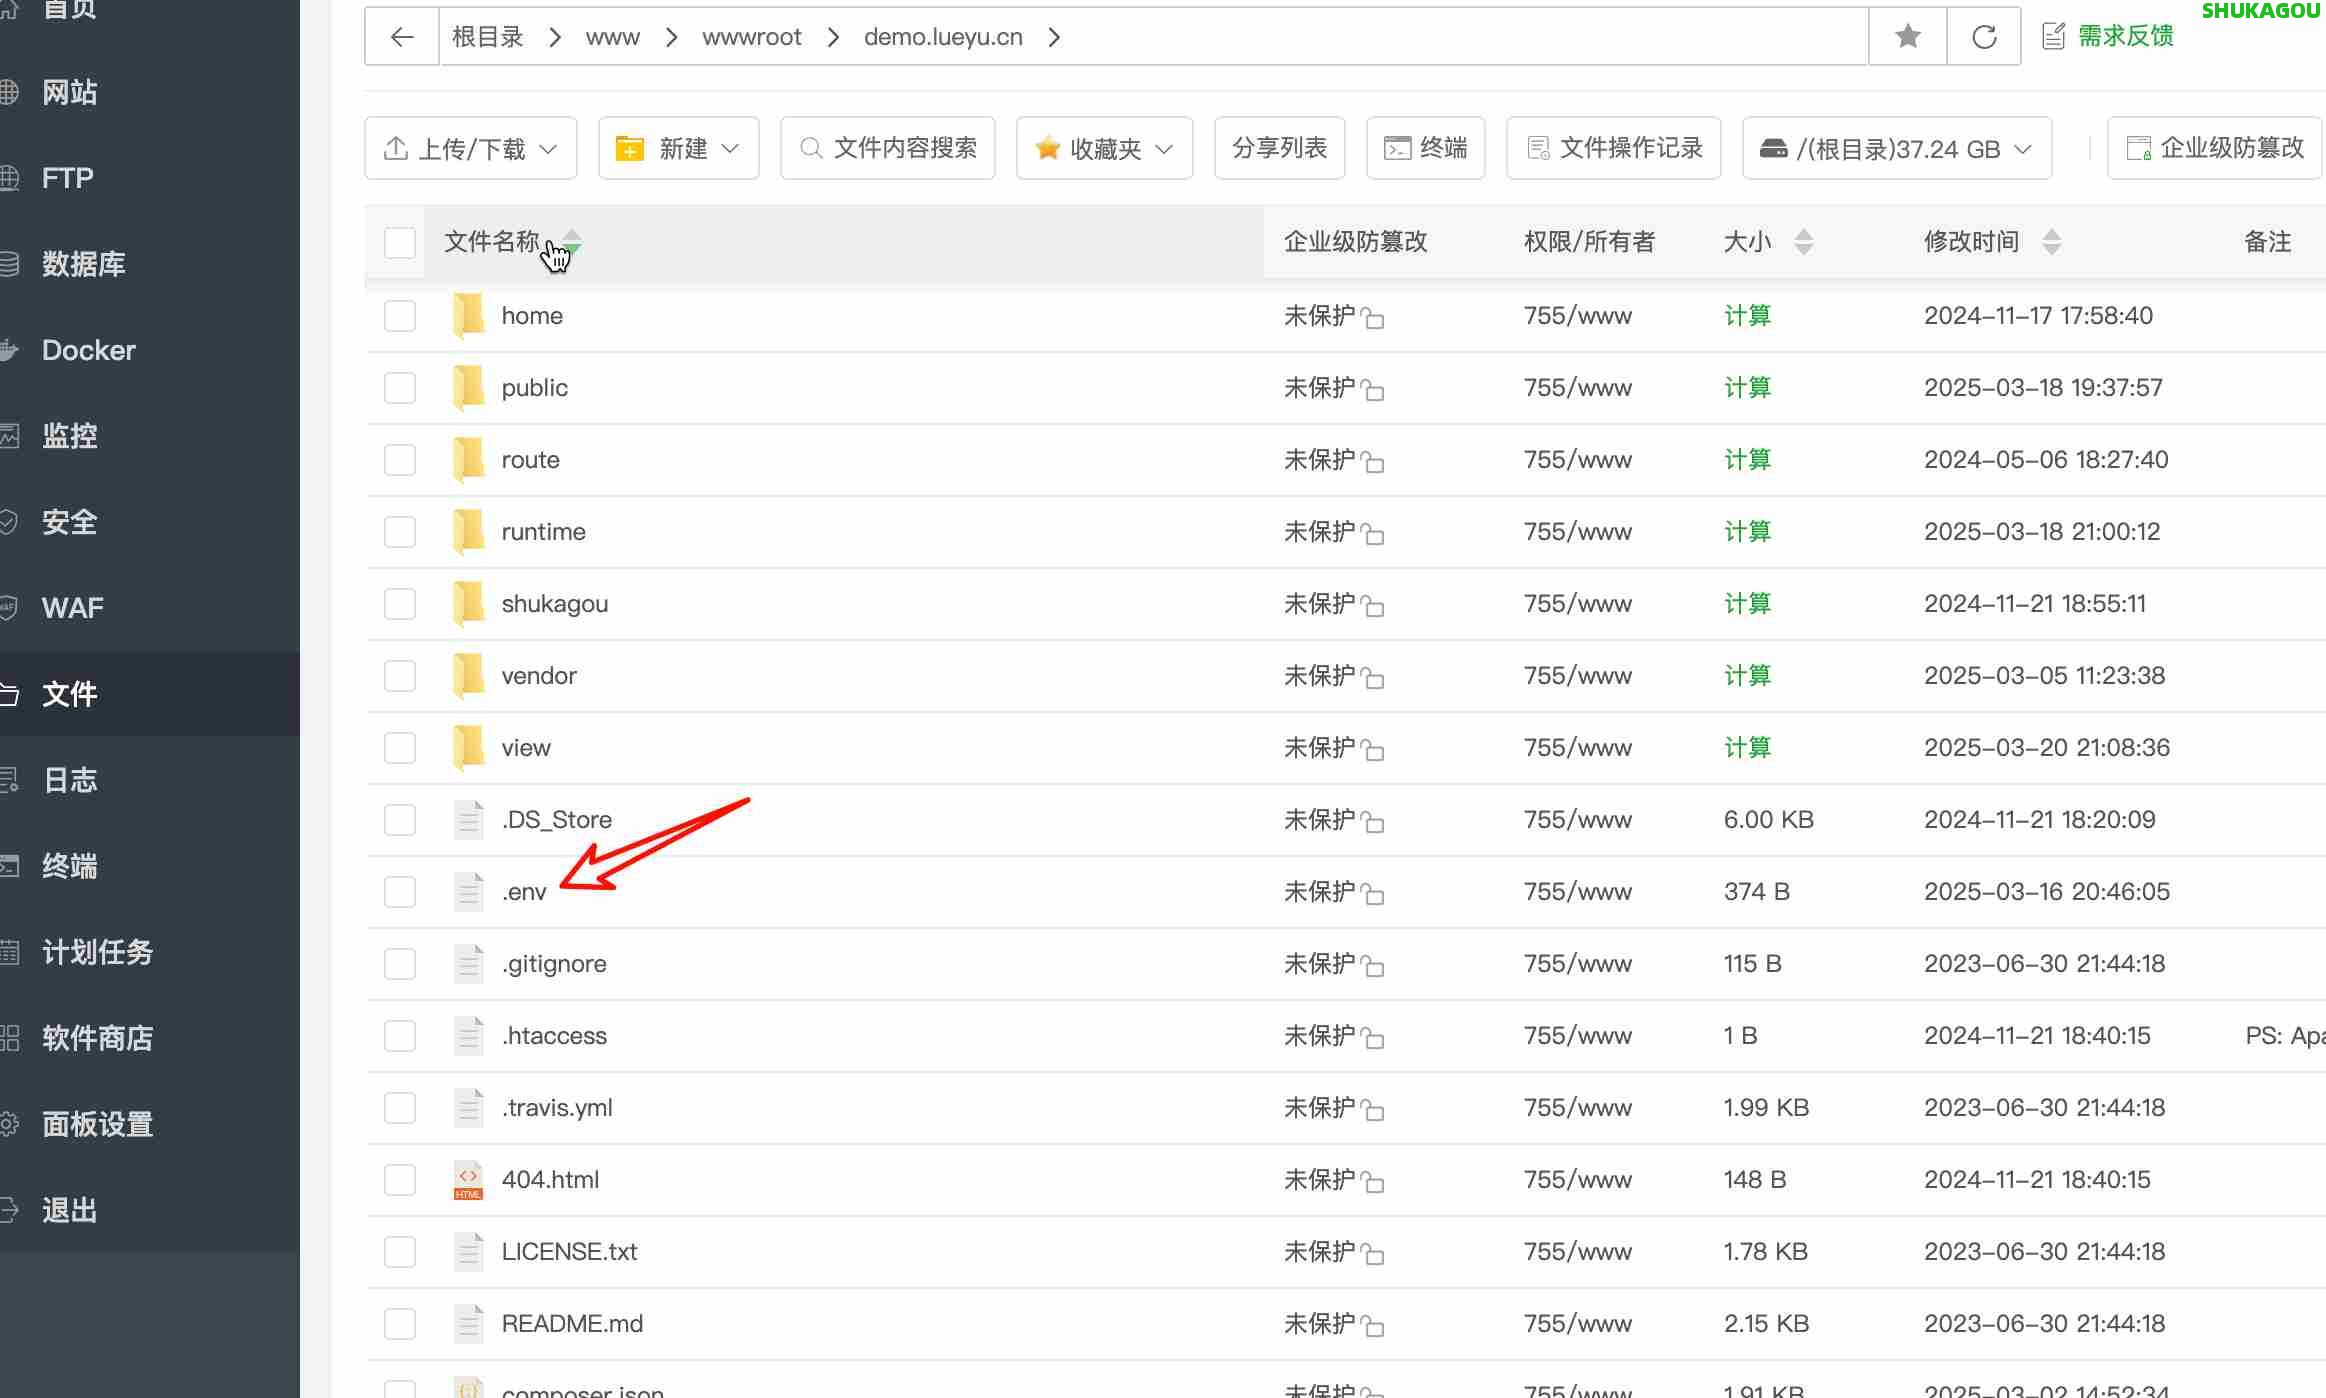Check the checkbox for the .env file

coord(399,891)
